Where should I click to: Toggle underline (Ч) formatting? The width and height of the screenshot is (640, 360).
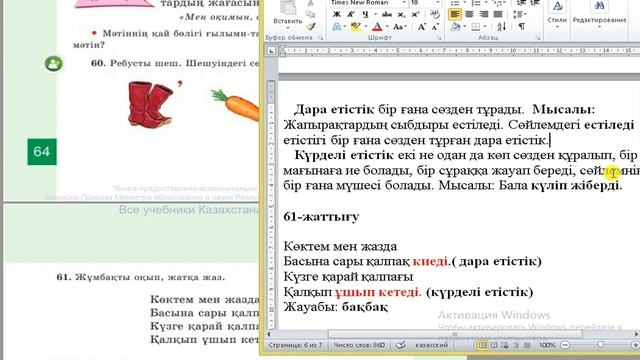point(365,15)
